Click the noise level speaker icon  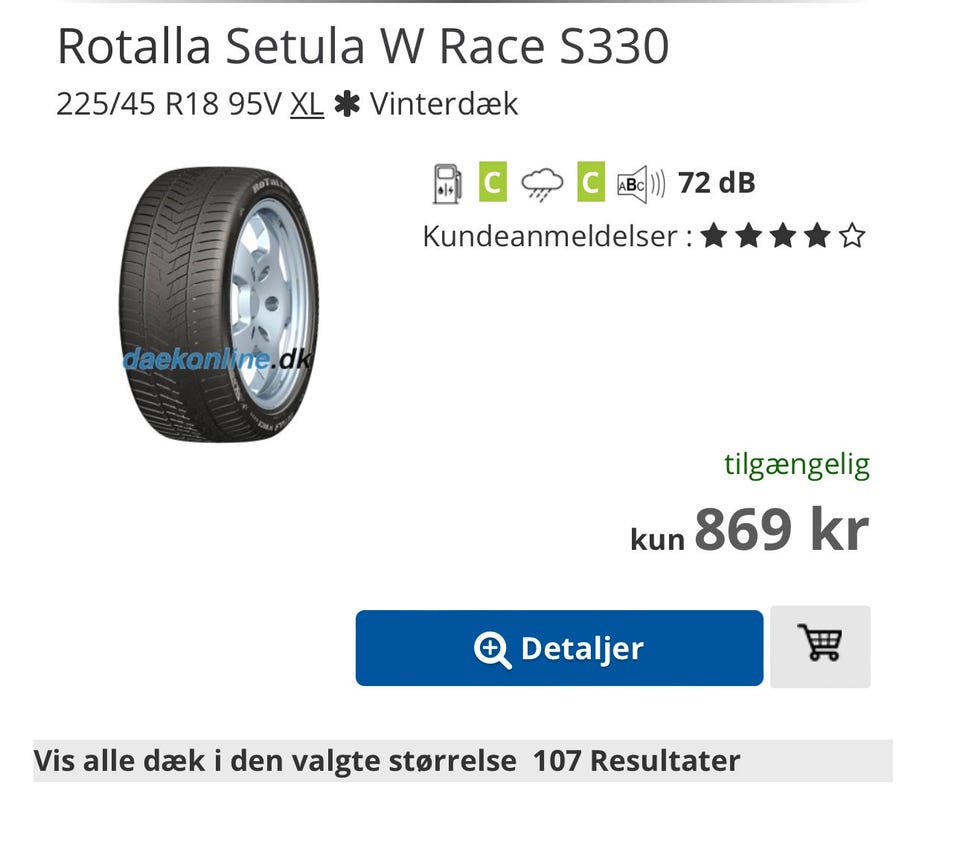[640, 184]
